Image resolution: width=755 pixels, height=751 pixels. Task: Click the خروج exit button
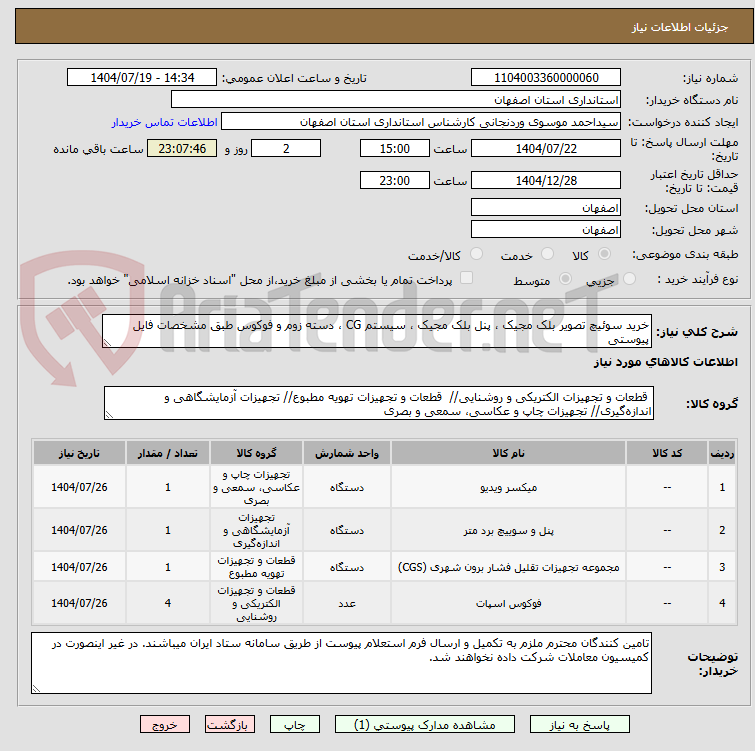tap(165, 724)
